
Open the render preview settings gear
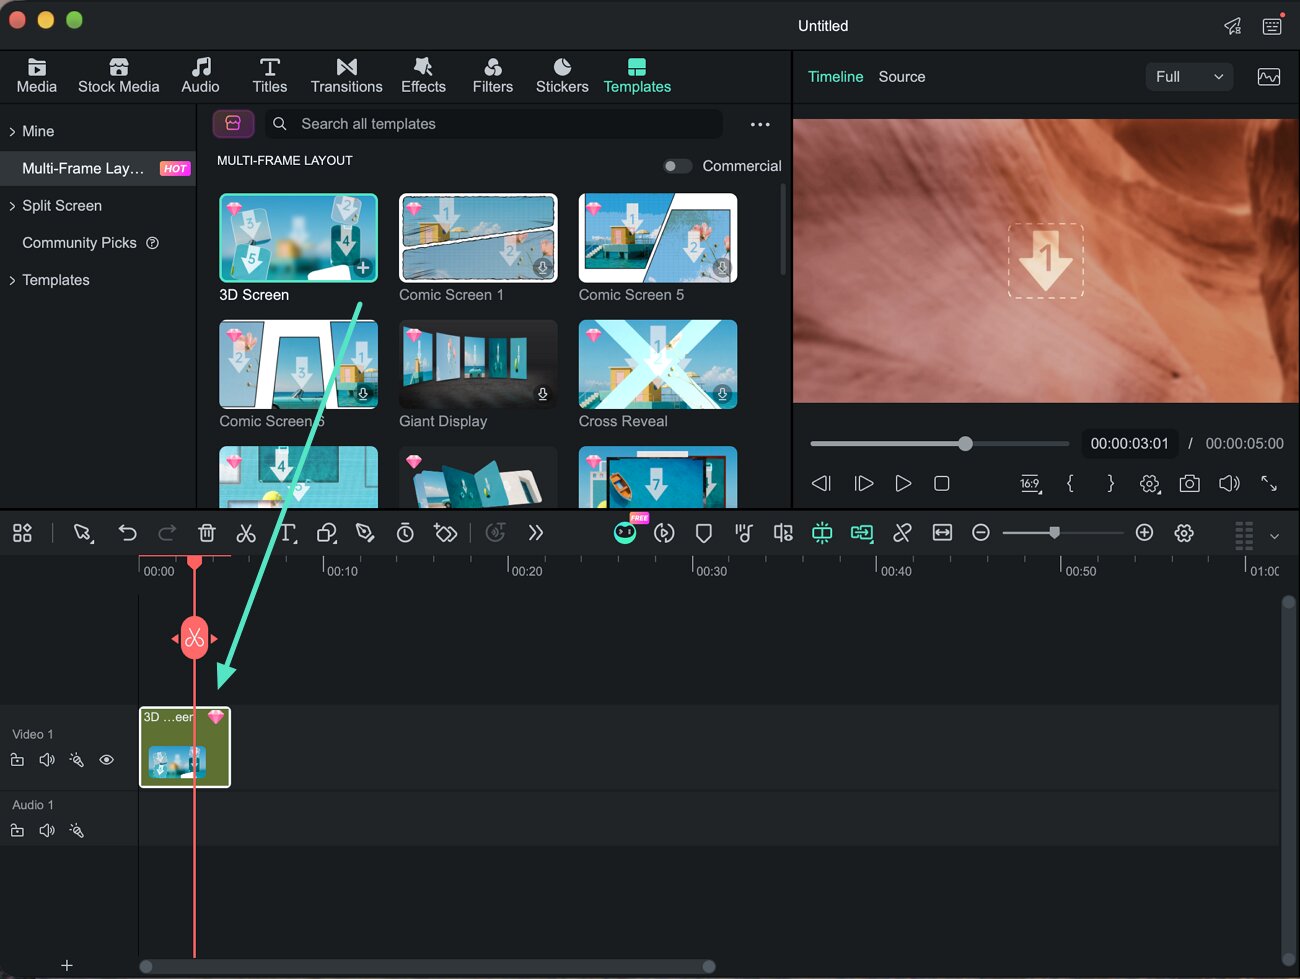click(1150, 484)
